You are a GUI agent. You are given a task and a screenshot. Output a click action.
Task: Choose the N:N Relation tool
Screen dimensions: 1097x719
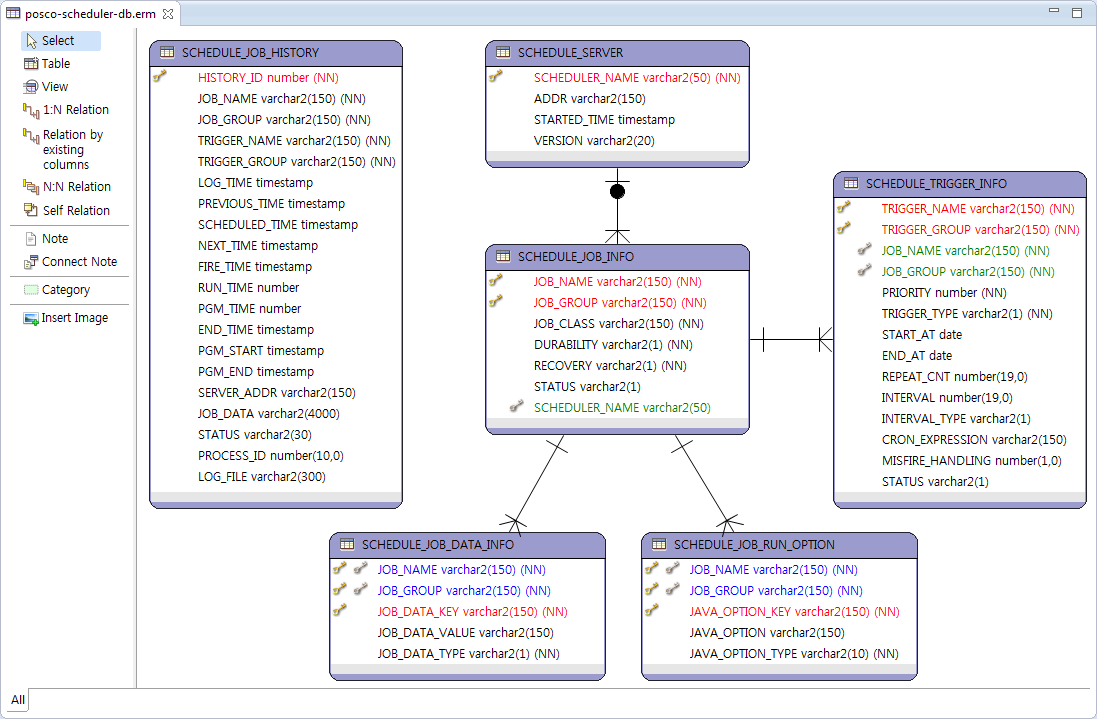coord(76,187)
